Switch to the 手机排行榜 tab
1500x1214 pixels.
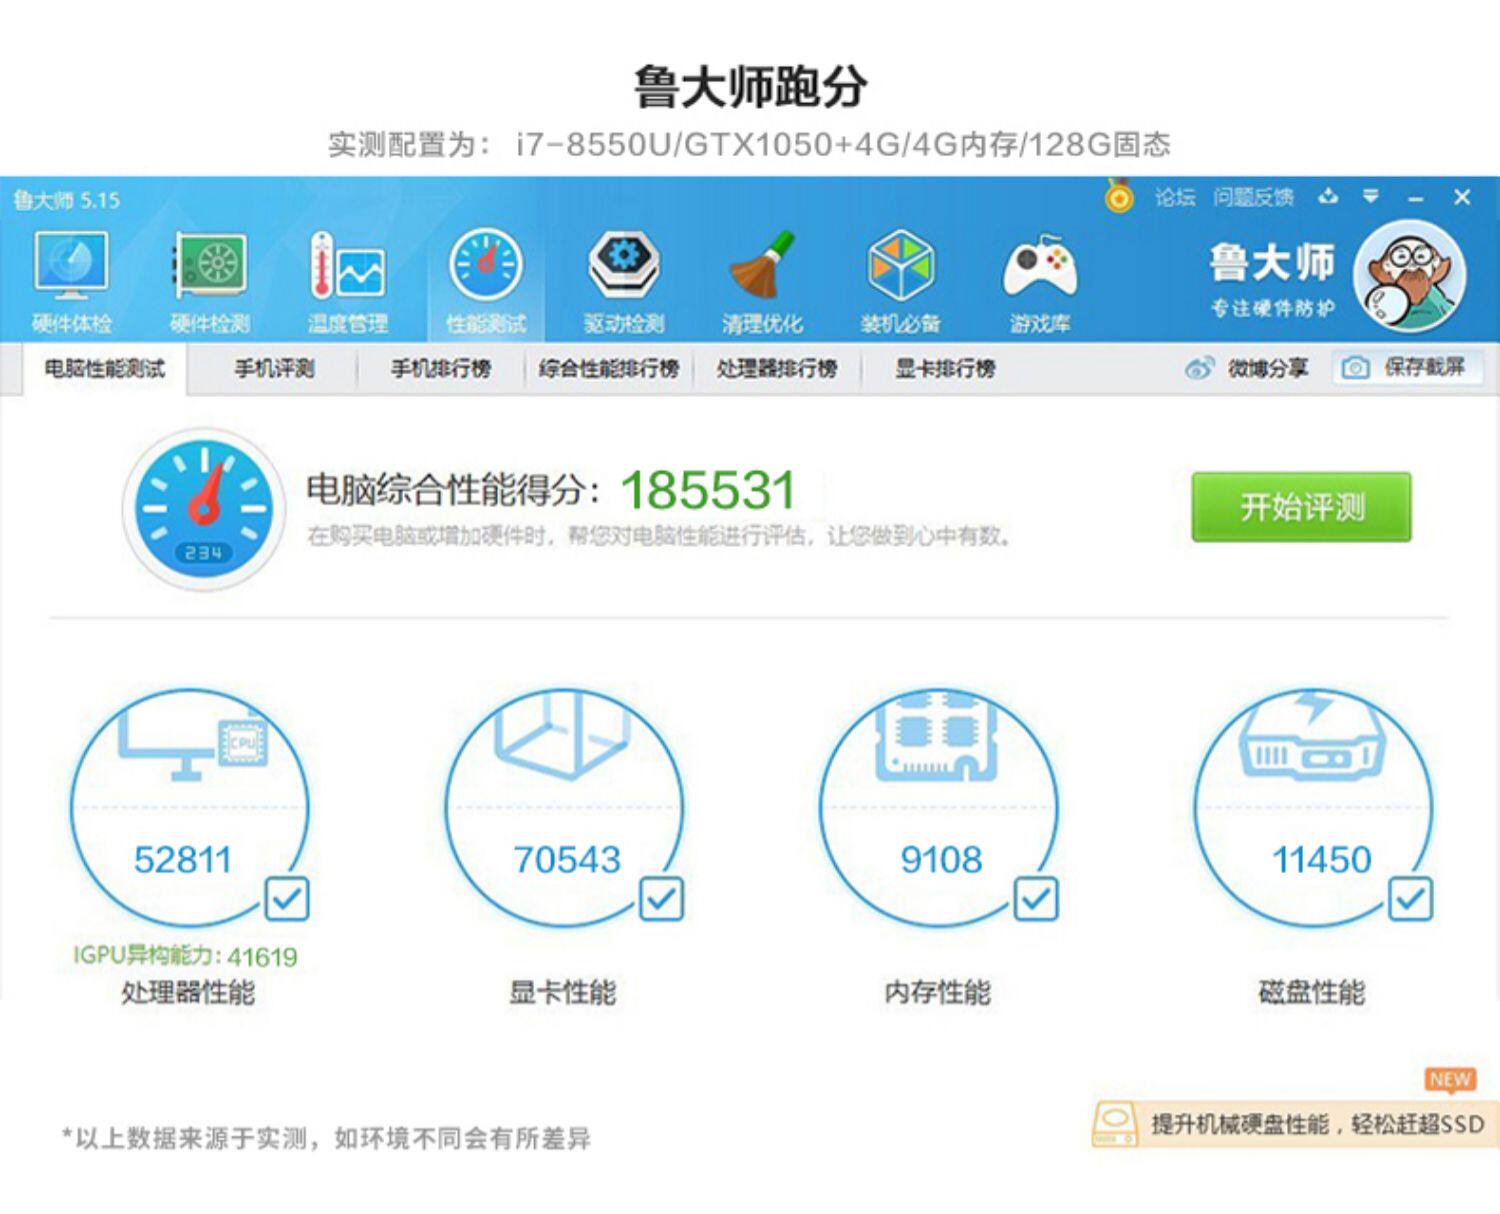tap(440, 369)
